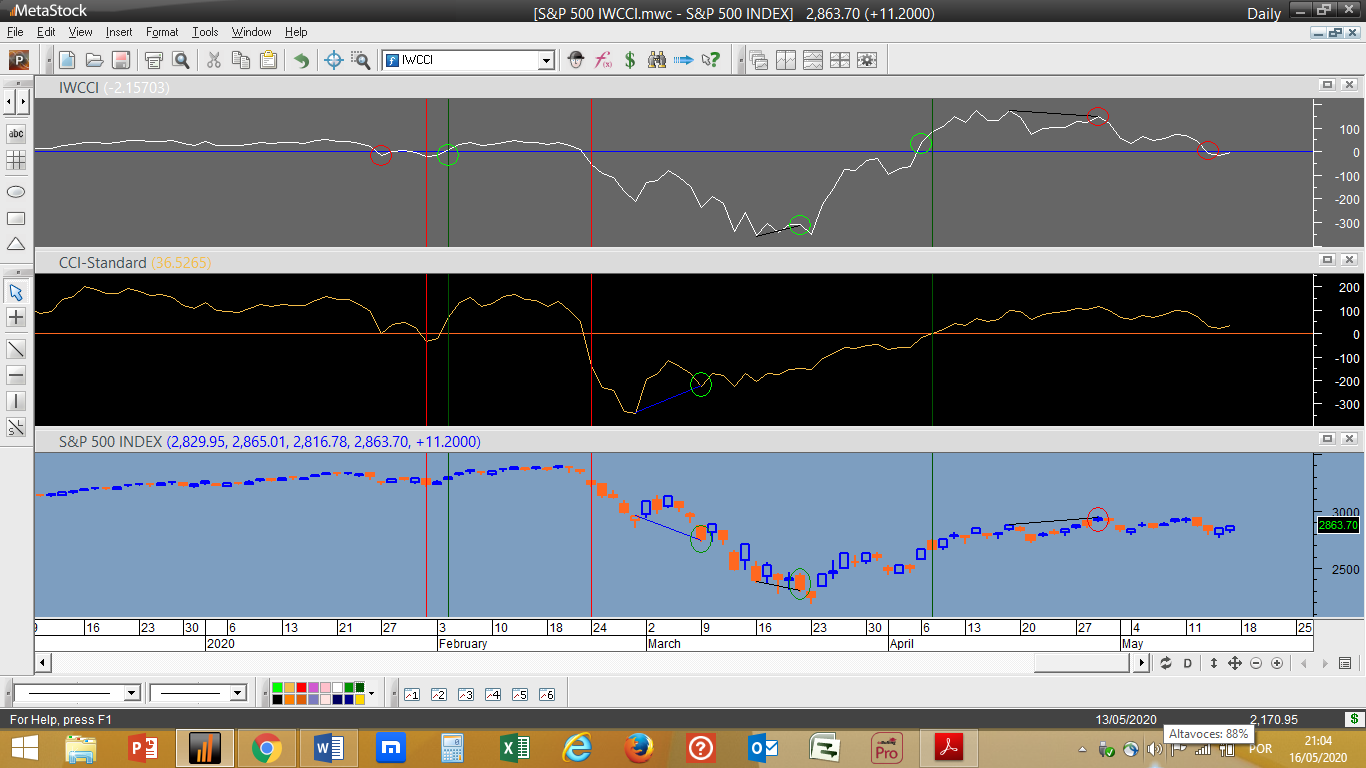The height and width of the screenshot is (768, 1366).
Task: Select the ellipse drawing tool
Action: tap(16, 190)
